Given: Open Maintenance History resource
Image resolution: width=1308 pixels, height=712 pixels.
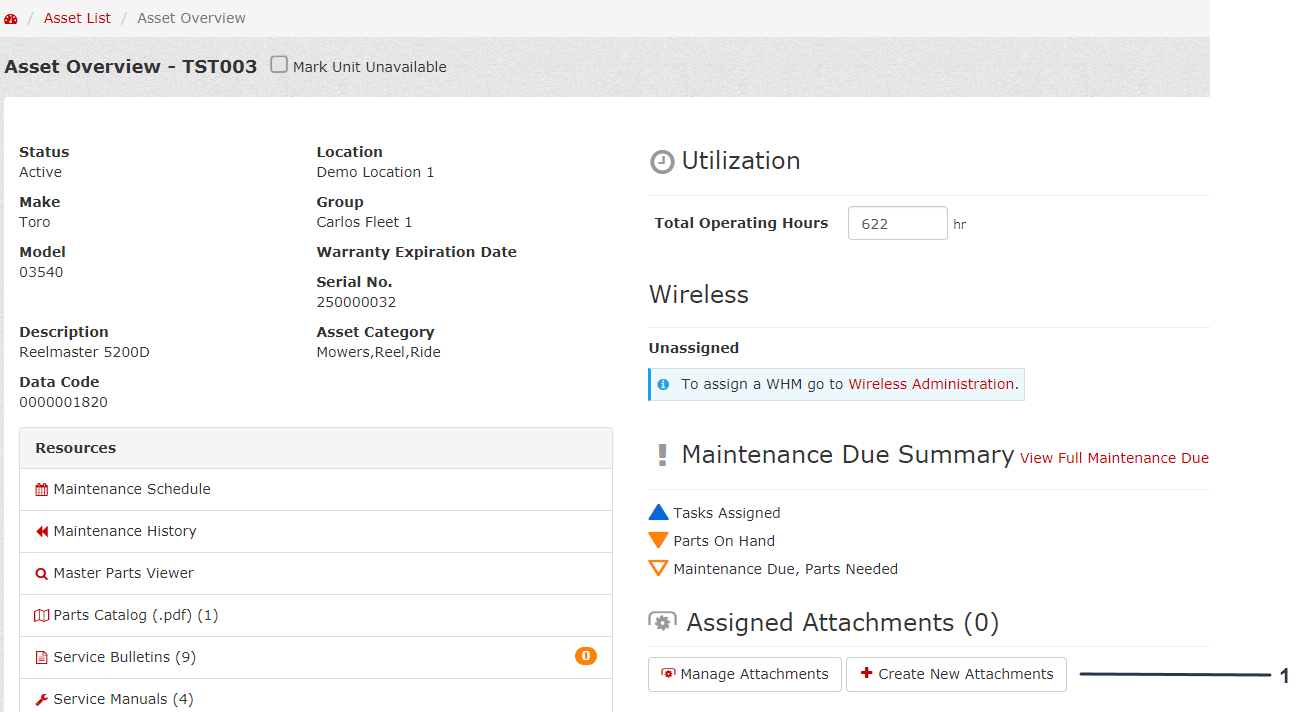Looking at the screenshot, I should (125, 531).
